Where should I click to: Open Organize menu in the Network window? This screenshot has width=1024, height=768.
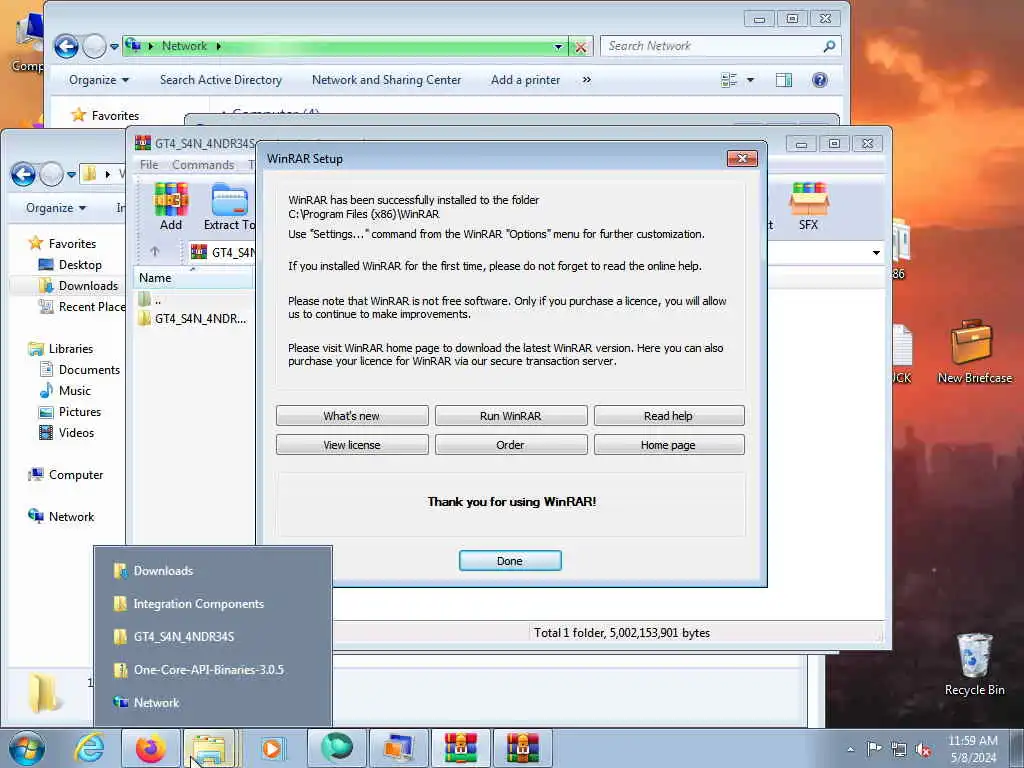click(x=99, y=80)
